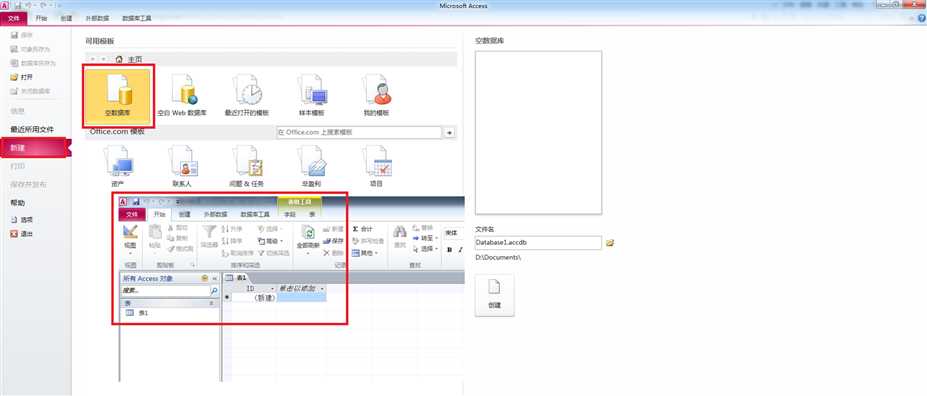
Task: Click the Create (创建) button under the file name
Action: pyautogui.click(x=494, y=295)
